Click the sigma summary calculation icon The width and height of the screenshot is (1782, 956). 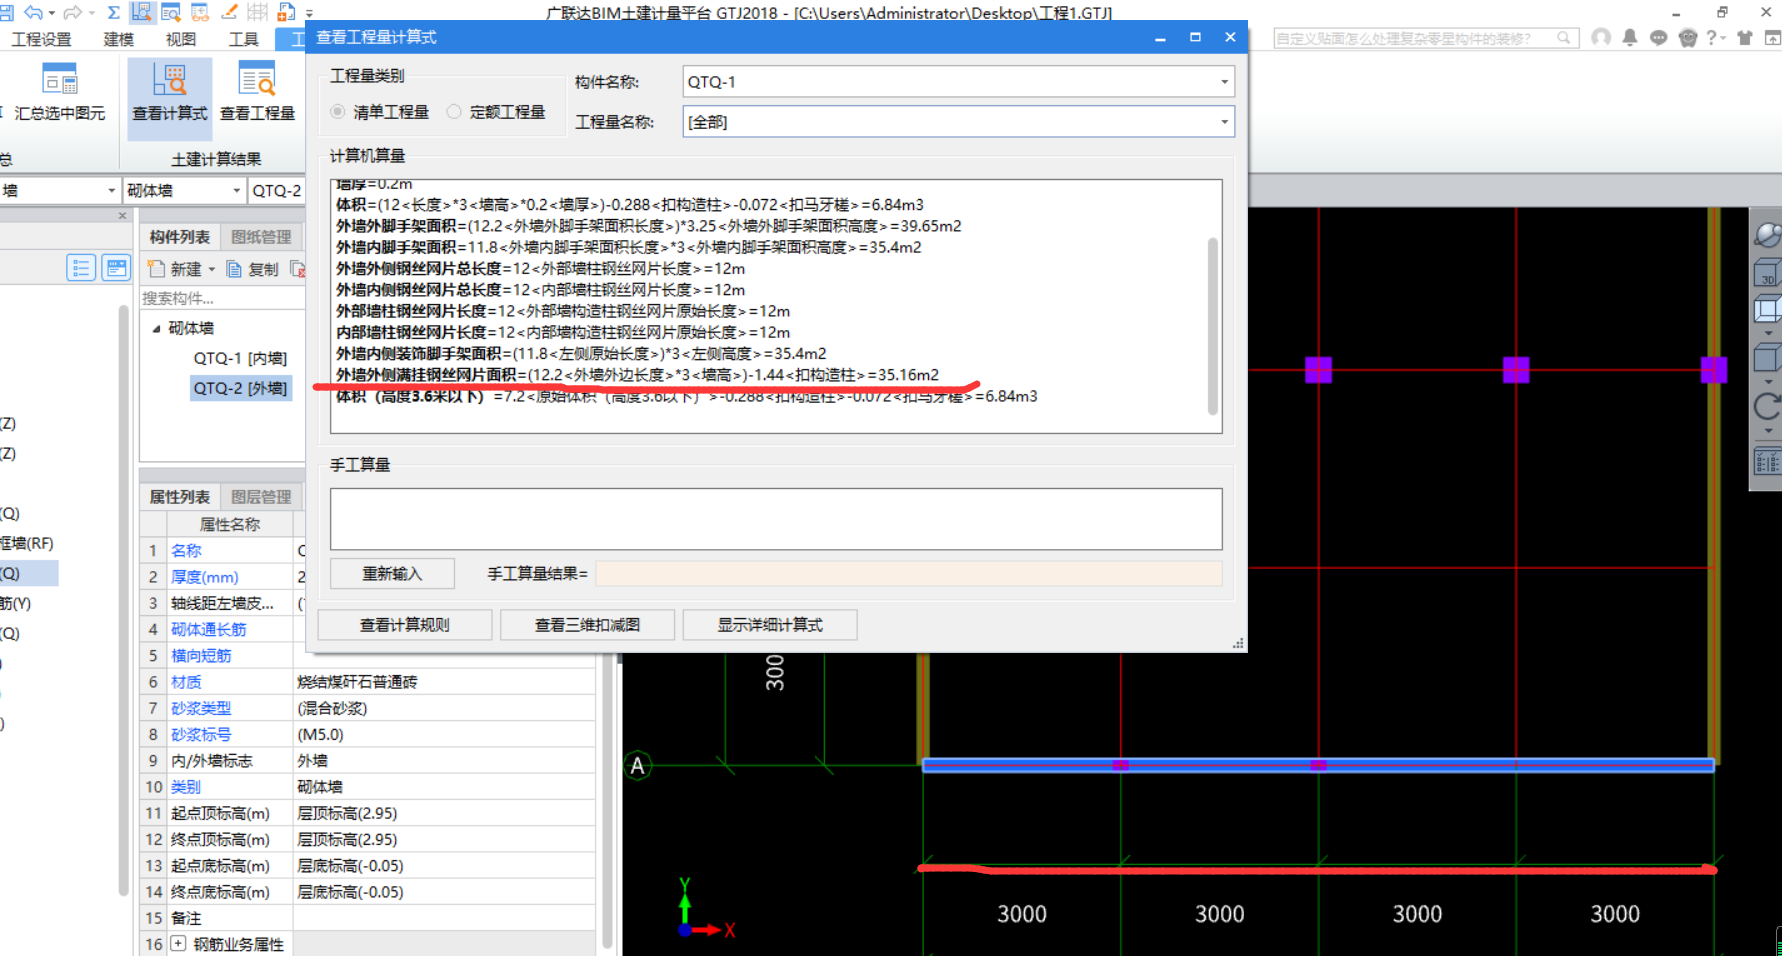113,12
